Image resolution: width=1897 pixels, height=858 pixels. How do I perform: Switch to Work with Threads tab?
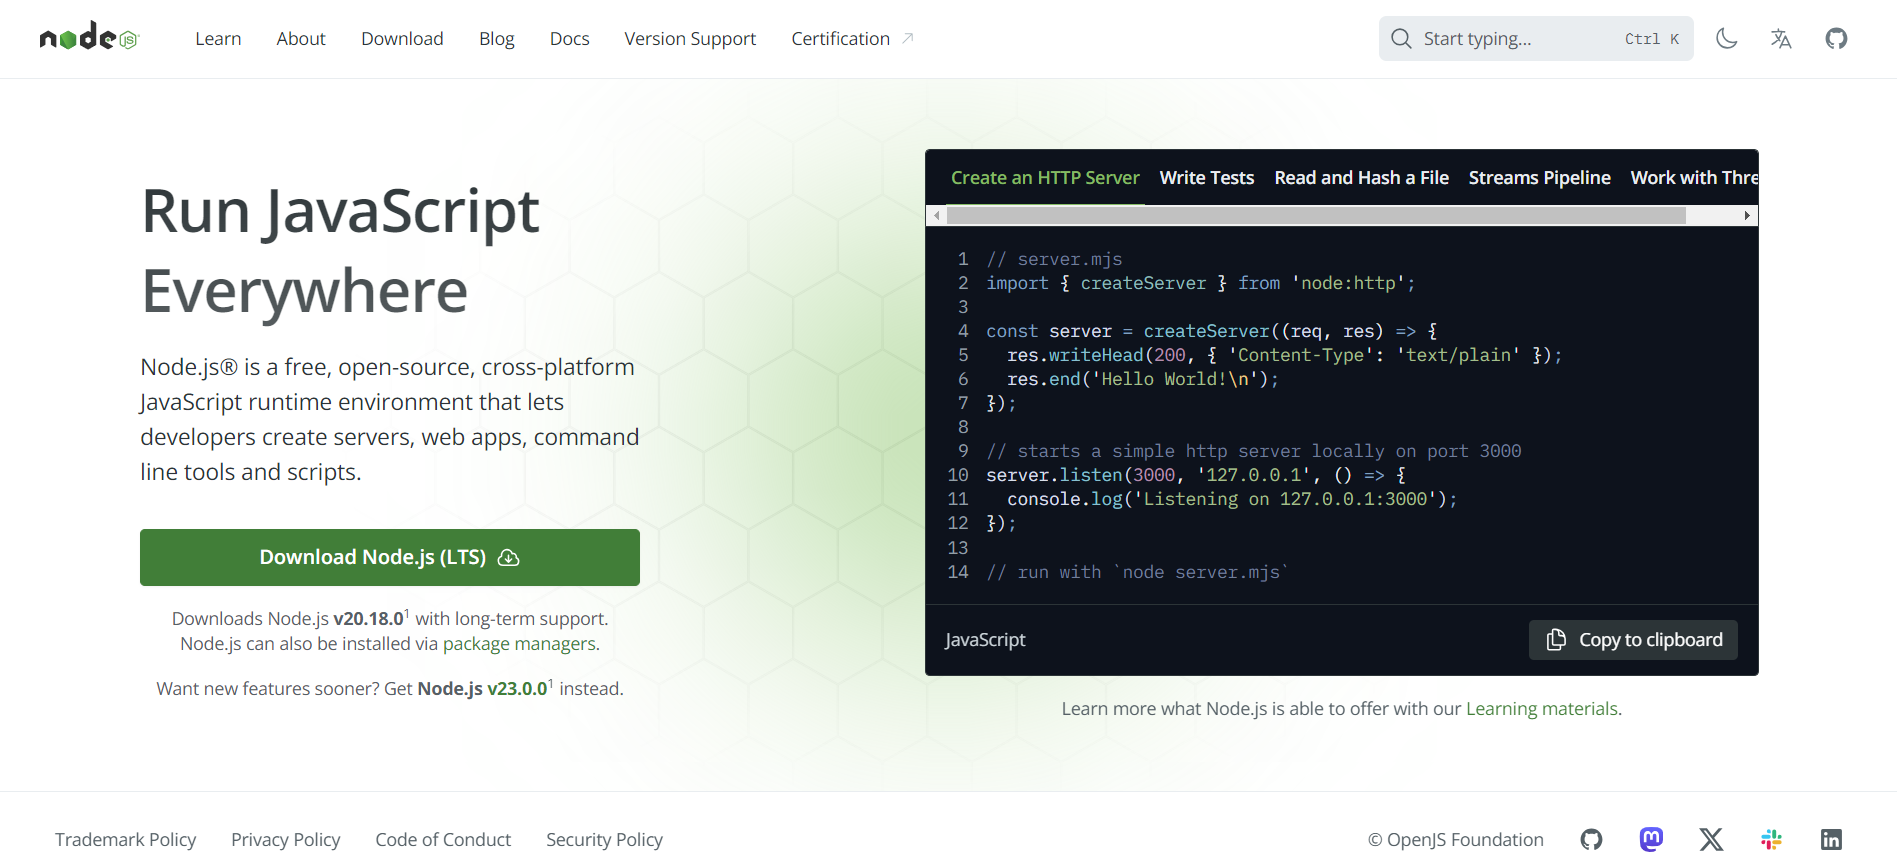coord(1694,177)
